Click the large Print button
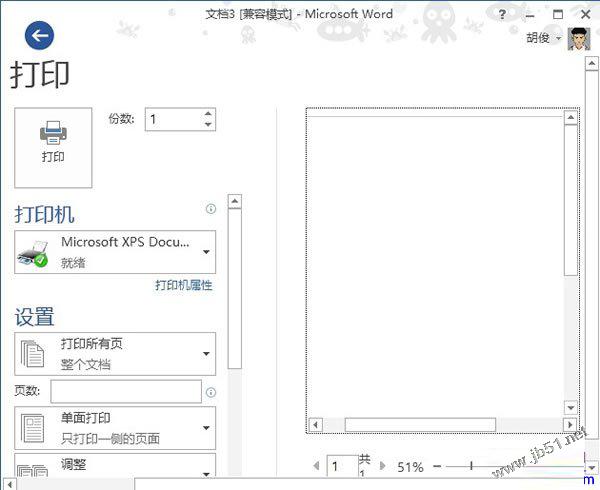Screen dimensions: 600x490 53,148
